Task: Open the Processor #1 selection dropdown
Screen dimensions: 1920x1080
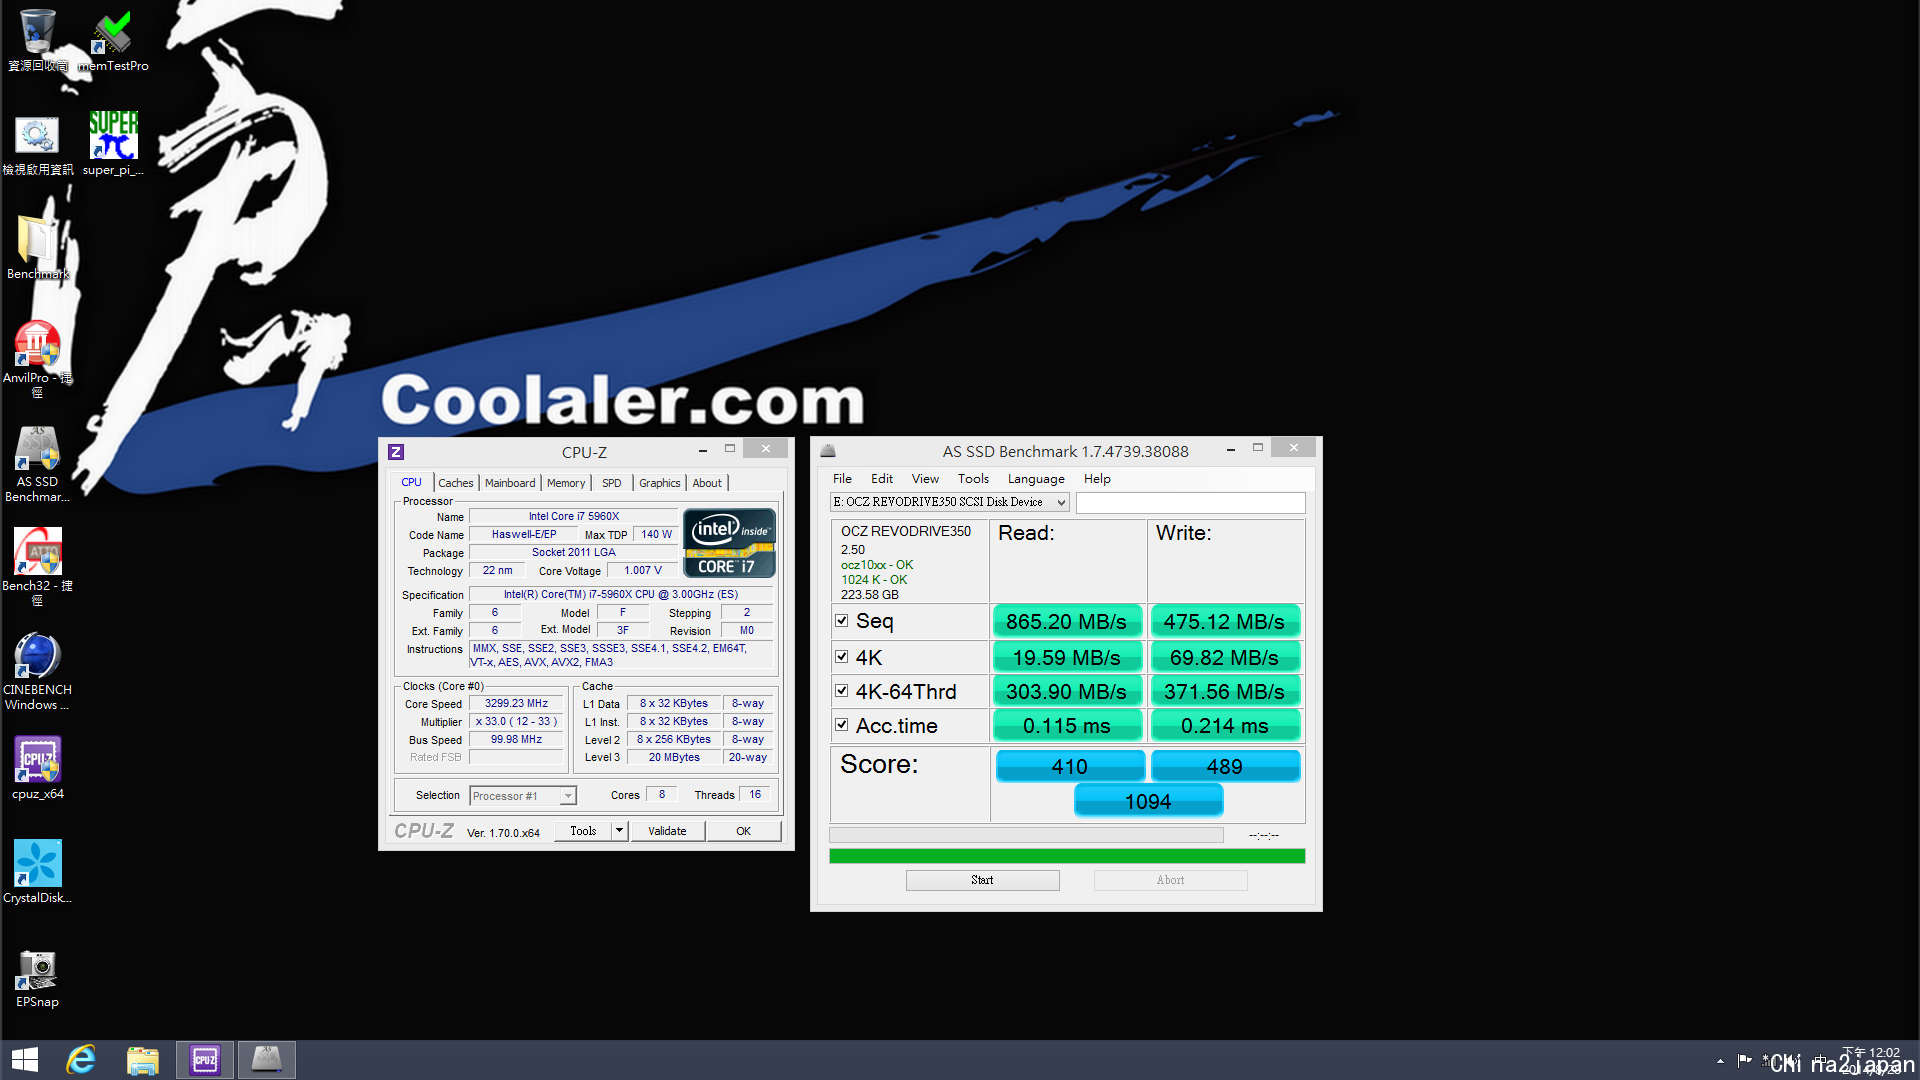Action: (x=523, y=796)
